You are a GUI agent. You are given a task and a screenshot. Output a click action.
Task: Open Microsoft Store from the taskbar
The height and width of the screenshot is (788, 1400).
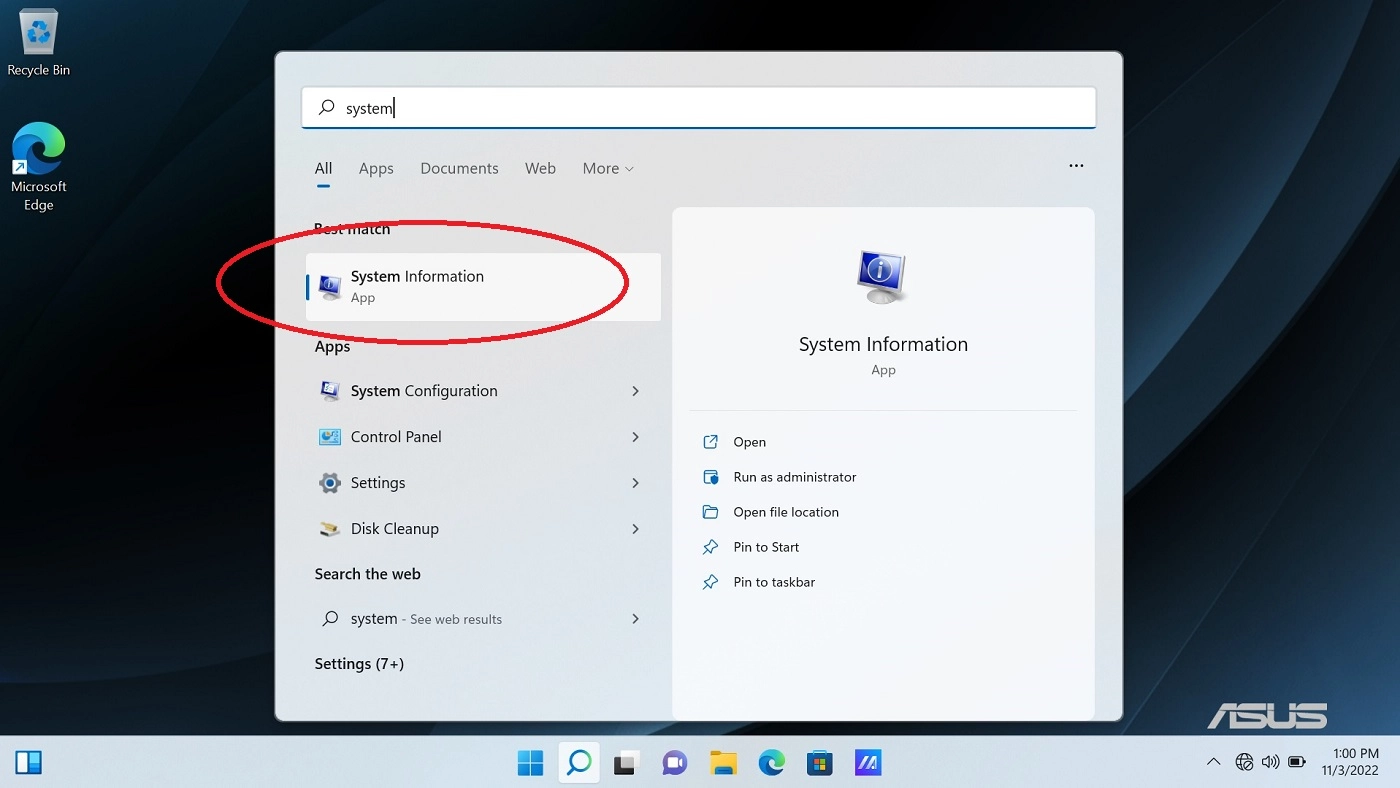[819, 763]
